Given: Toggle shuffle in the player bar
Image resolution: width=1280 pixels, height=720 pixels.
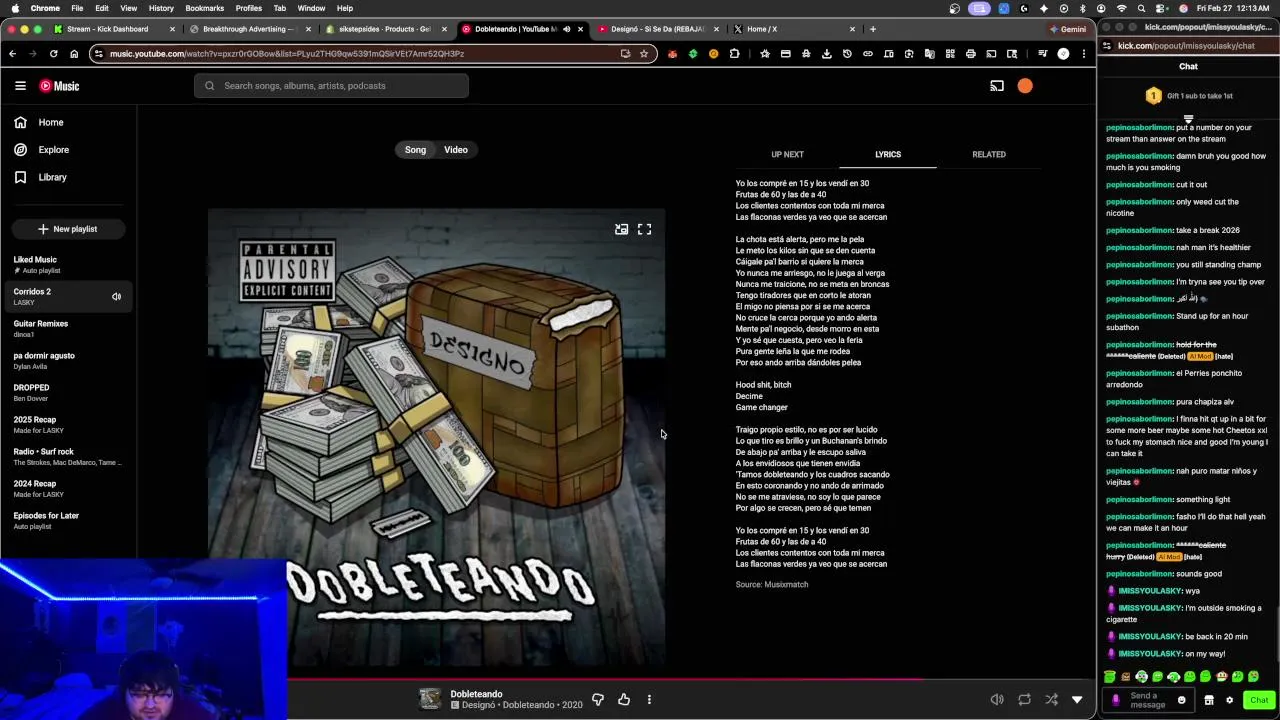Looking at the screenshot, I should point(1051,699).
